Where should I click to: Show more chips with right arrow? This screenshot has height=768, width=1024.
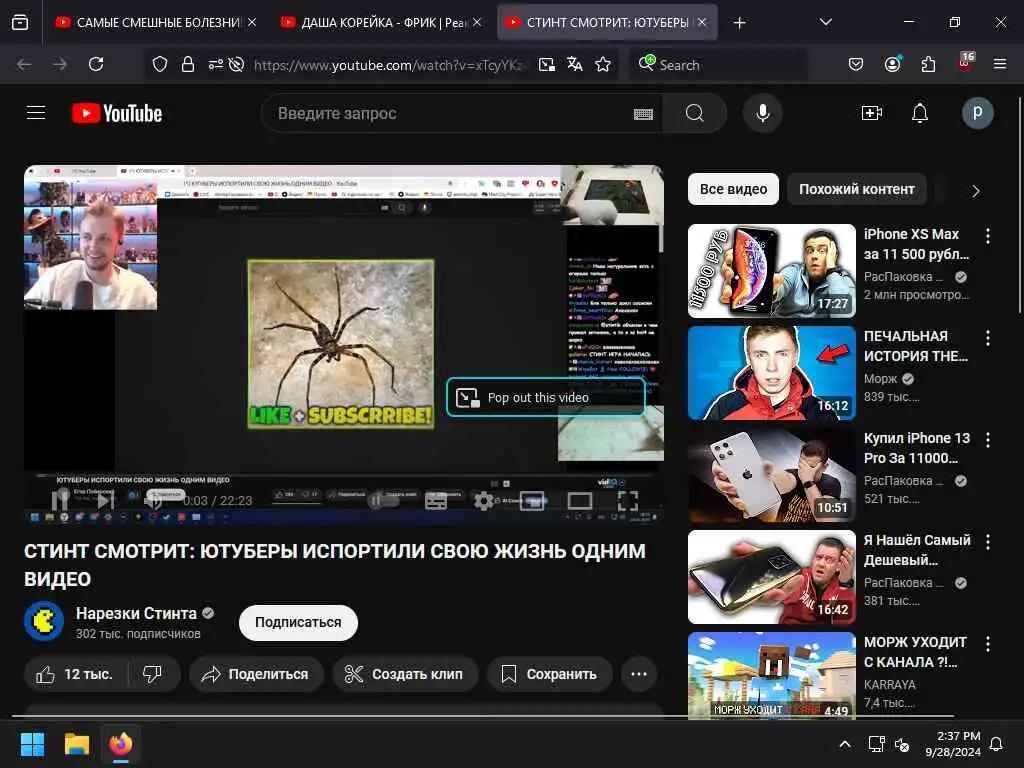pos(975,191)
